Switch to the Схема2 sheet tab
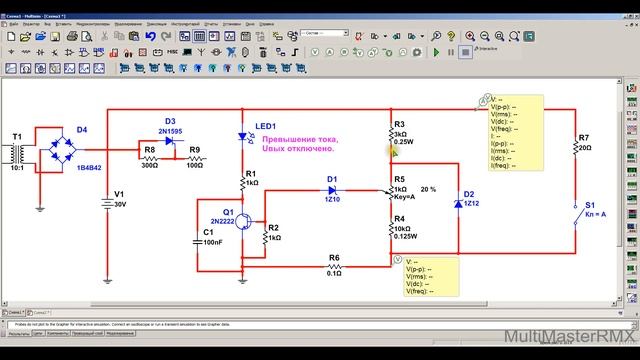Image resolution: width=640 pixels, height=360 pixels. click(x=39, y=313)
